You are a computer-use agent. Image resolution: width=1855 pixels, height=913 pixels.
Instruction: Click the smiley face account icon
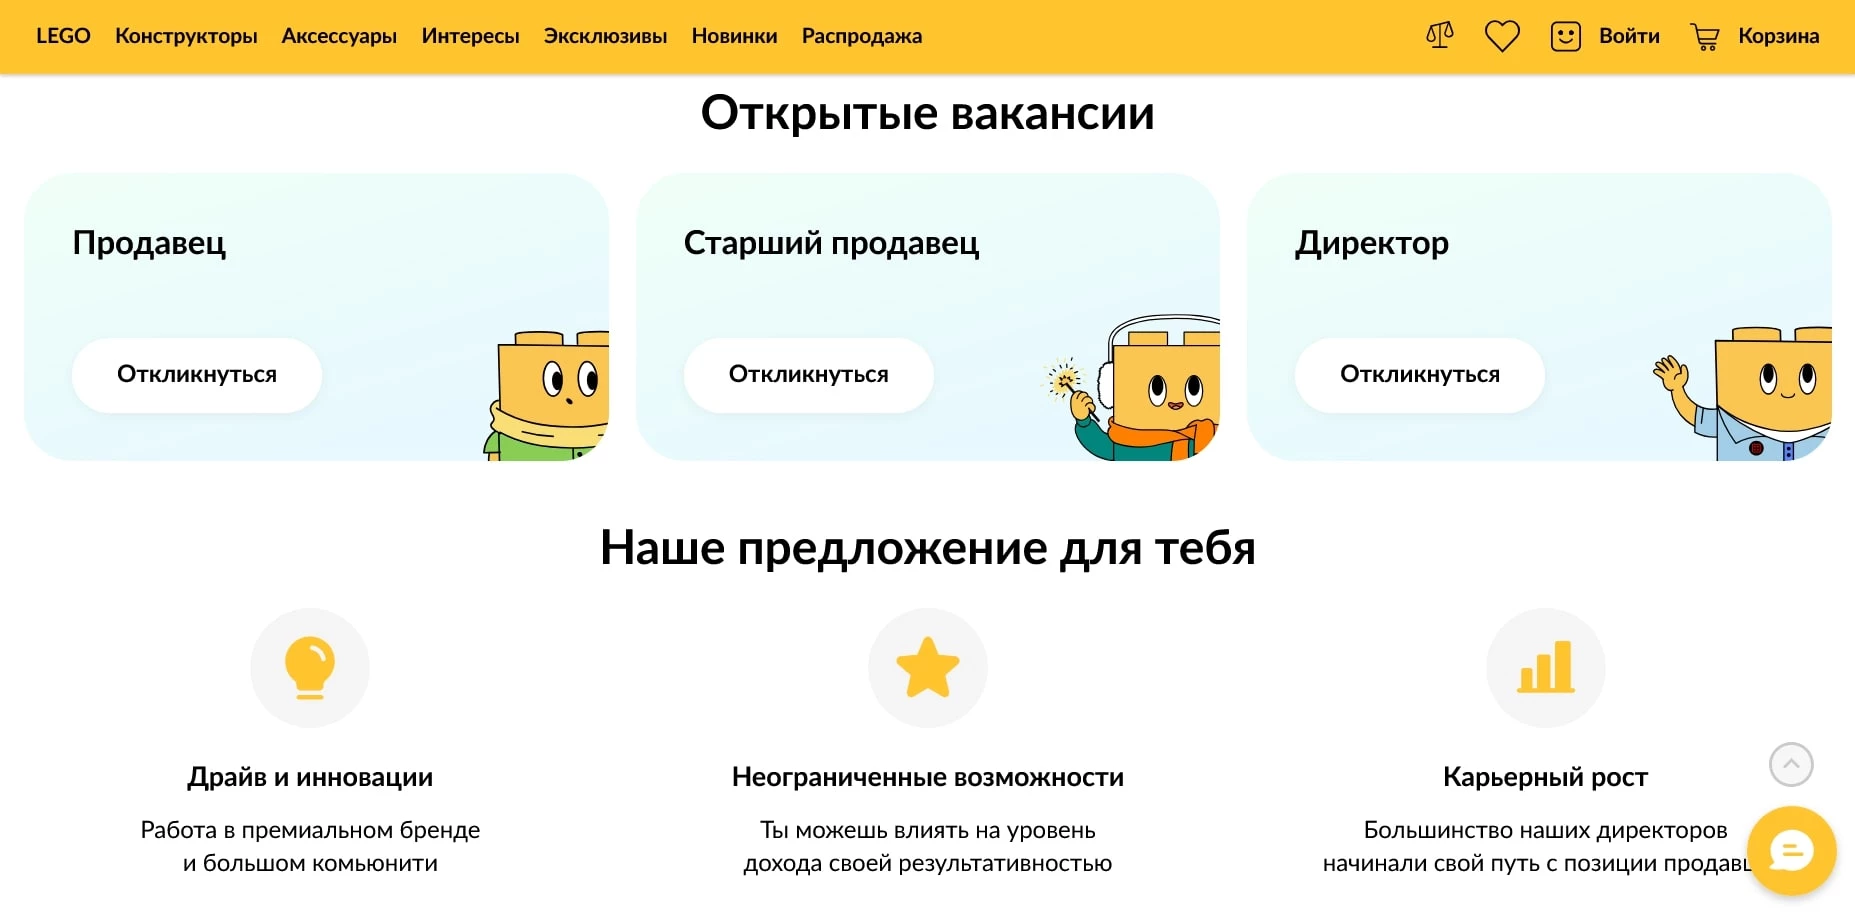(x=1565, y=36)
